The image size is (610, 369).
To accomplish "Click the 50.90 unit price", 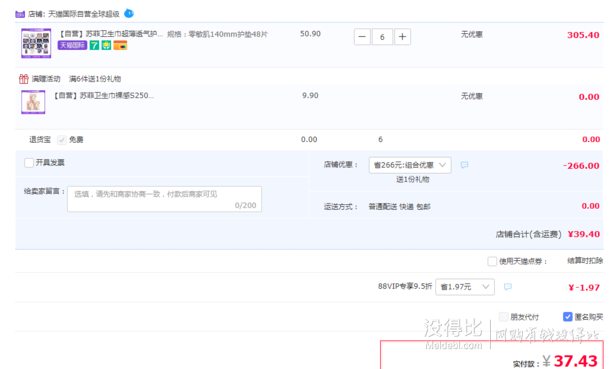I will (310, 34).
